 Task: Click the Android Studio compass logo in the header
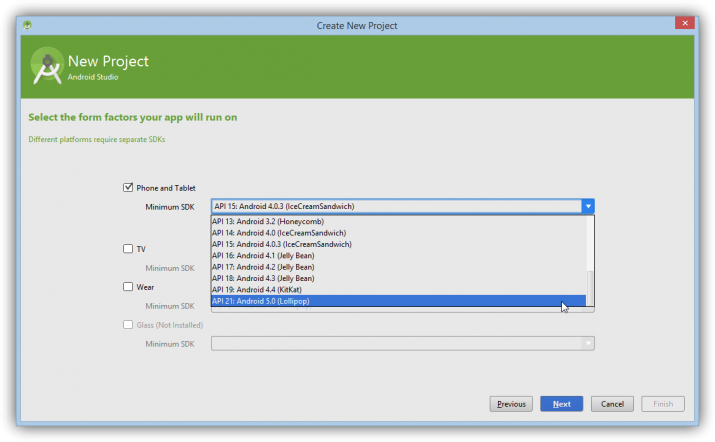pos(47,66)
